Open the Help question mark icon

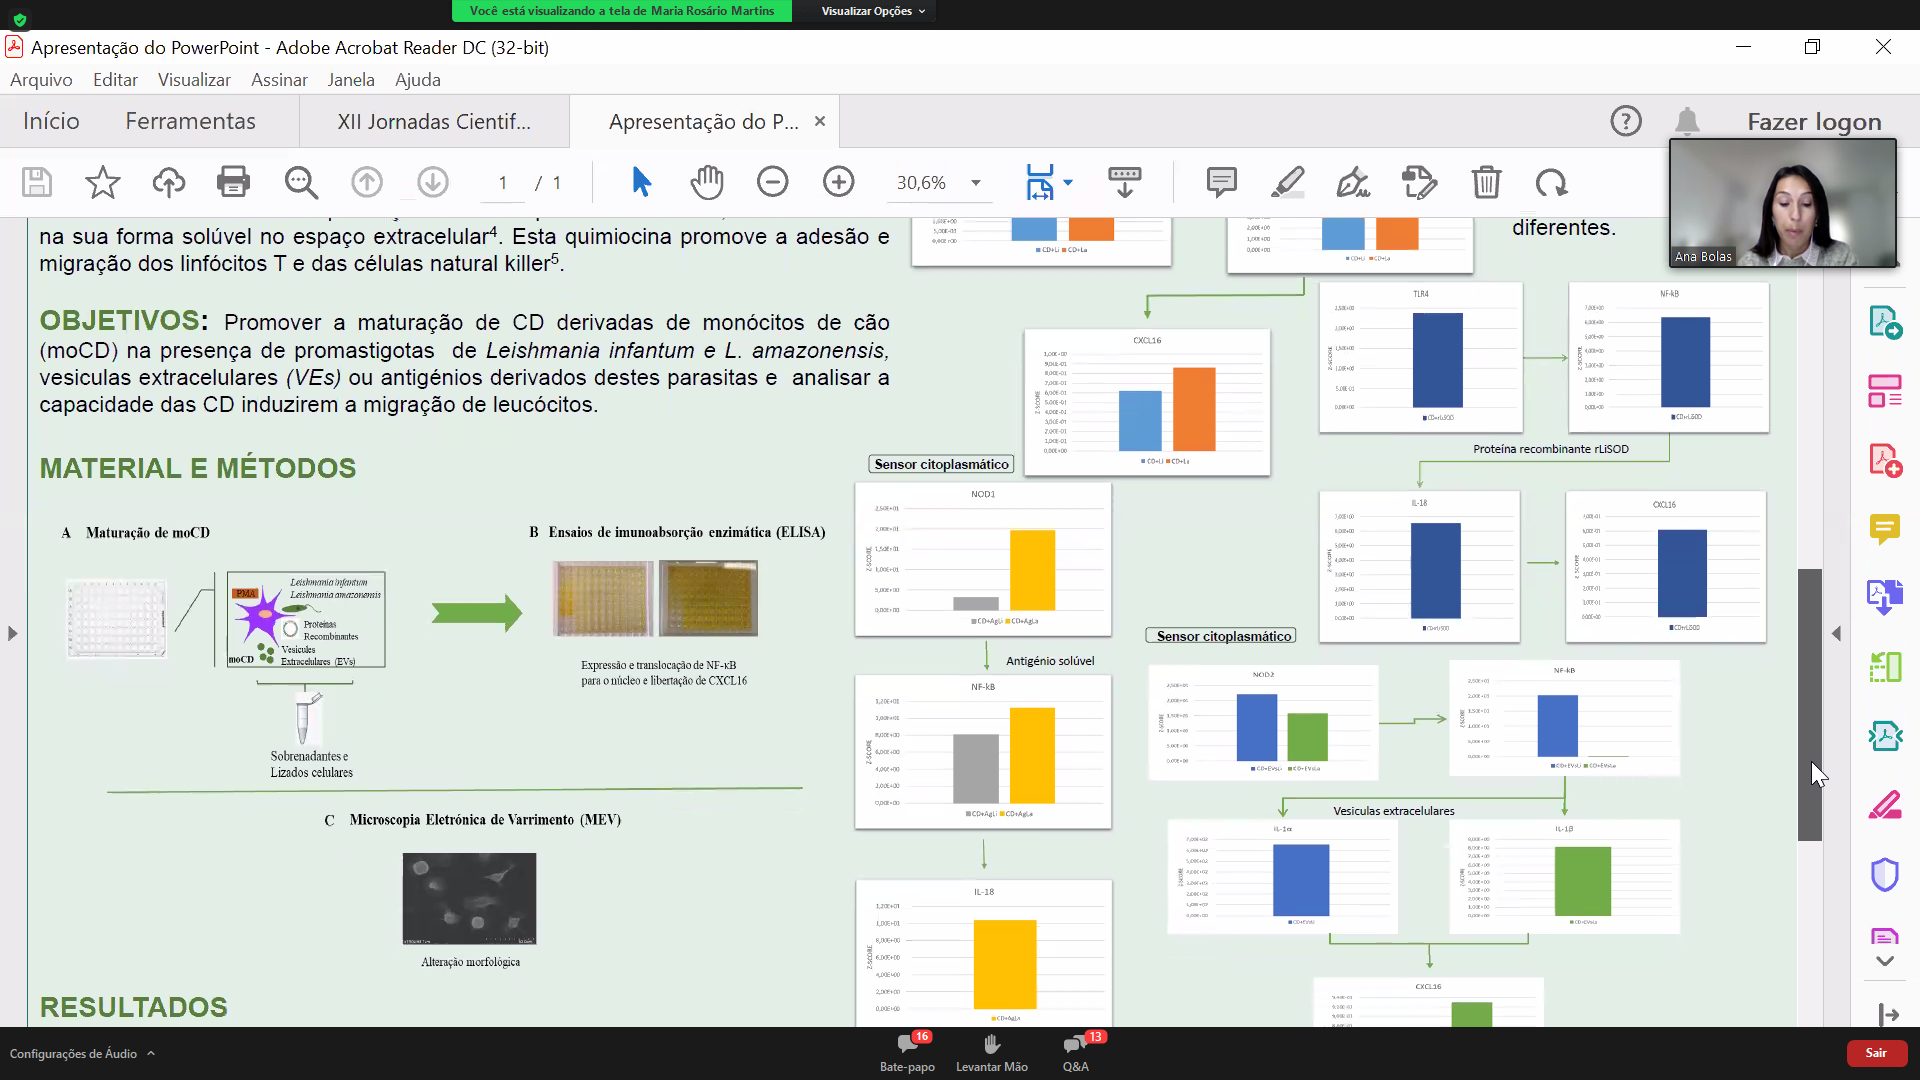click(x=1626, y=121)
